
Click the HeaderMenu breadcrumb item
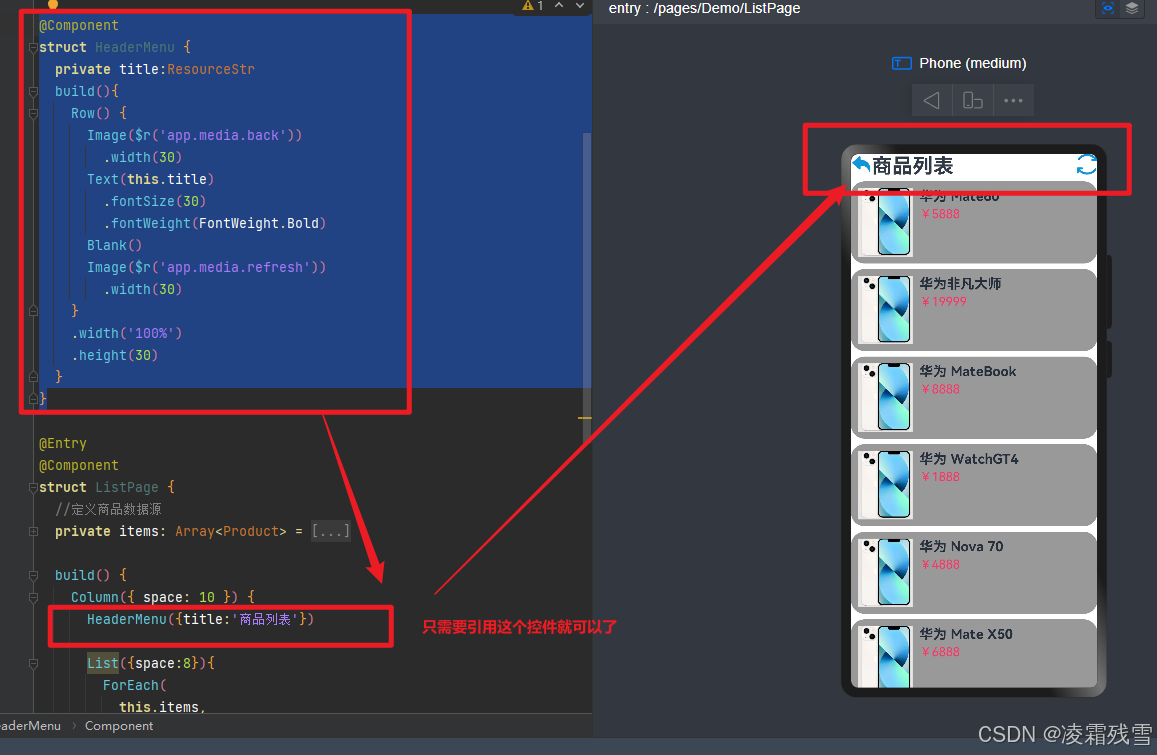[x=30, y=726]
